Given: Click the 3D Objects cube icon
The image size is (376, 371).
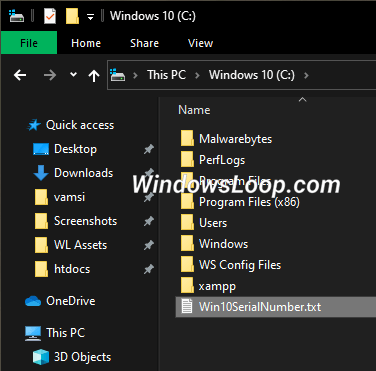Looking at the screenshot, I should coord(41,357).
